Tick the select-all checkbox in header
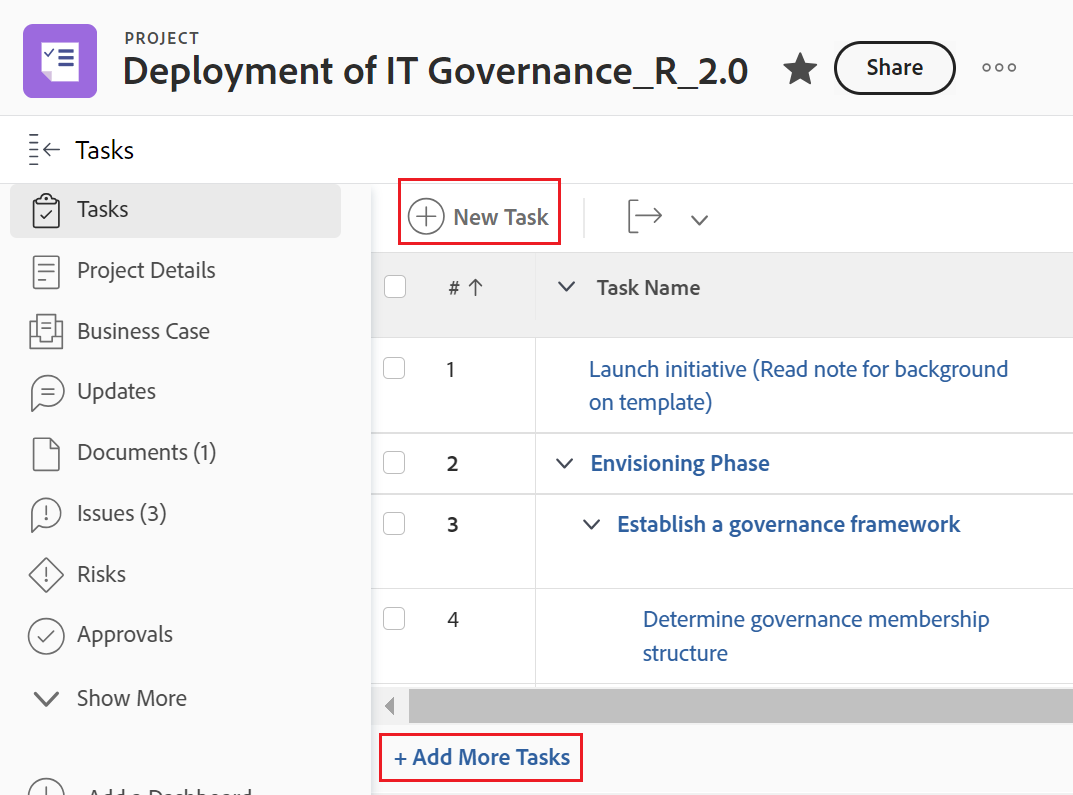 tap(395, 287)
